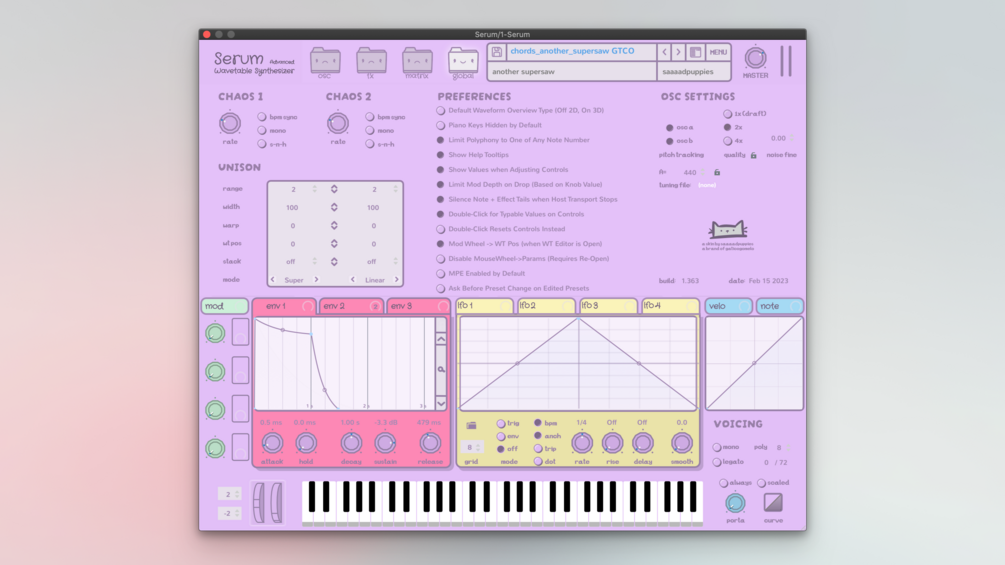
Task: Load the previous preset arrow
Action: (x=665, y=52)
